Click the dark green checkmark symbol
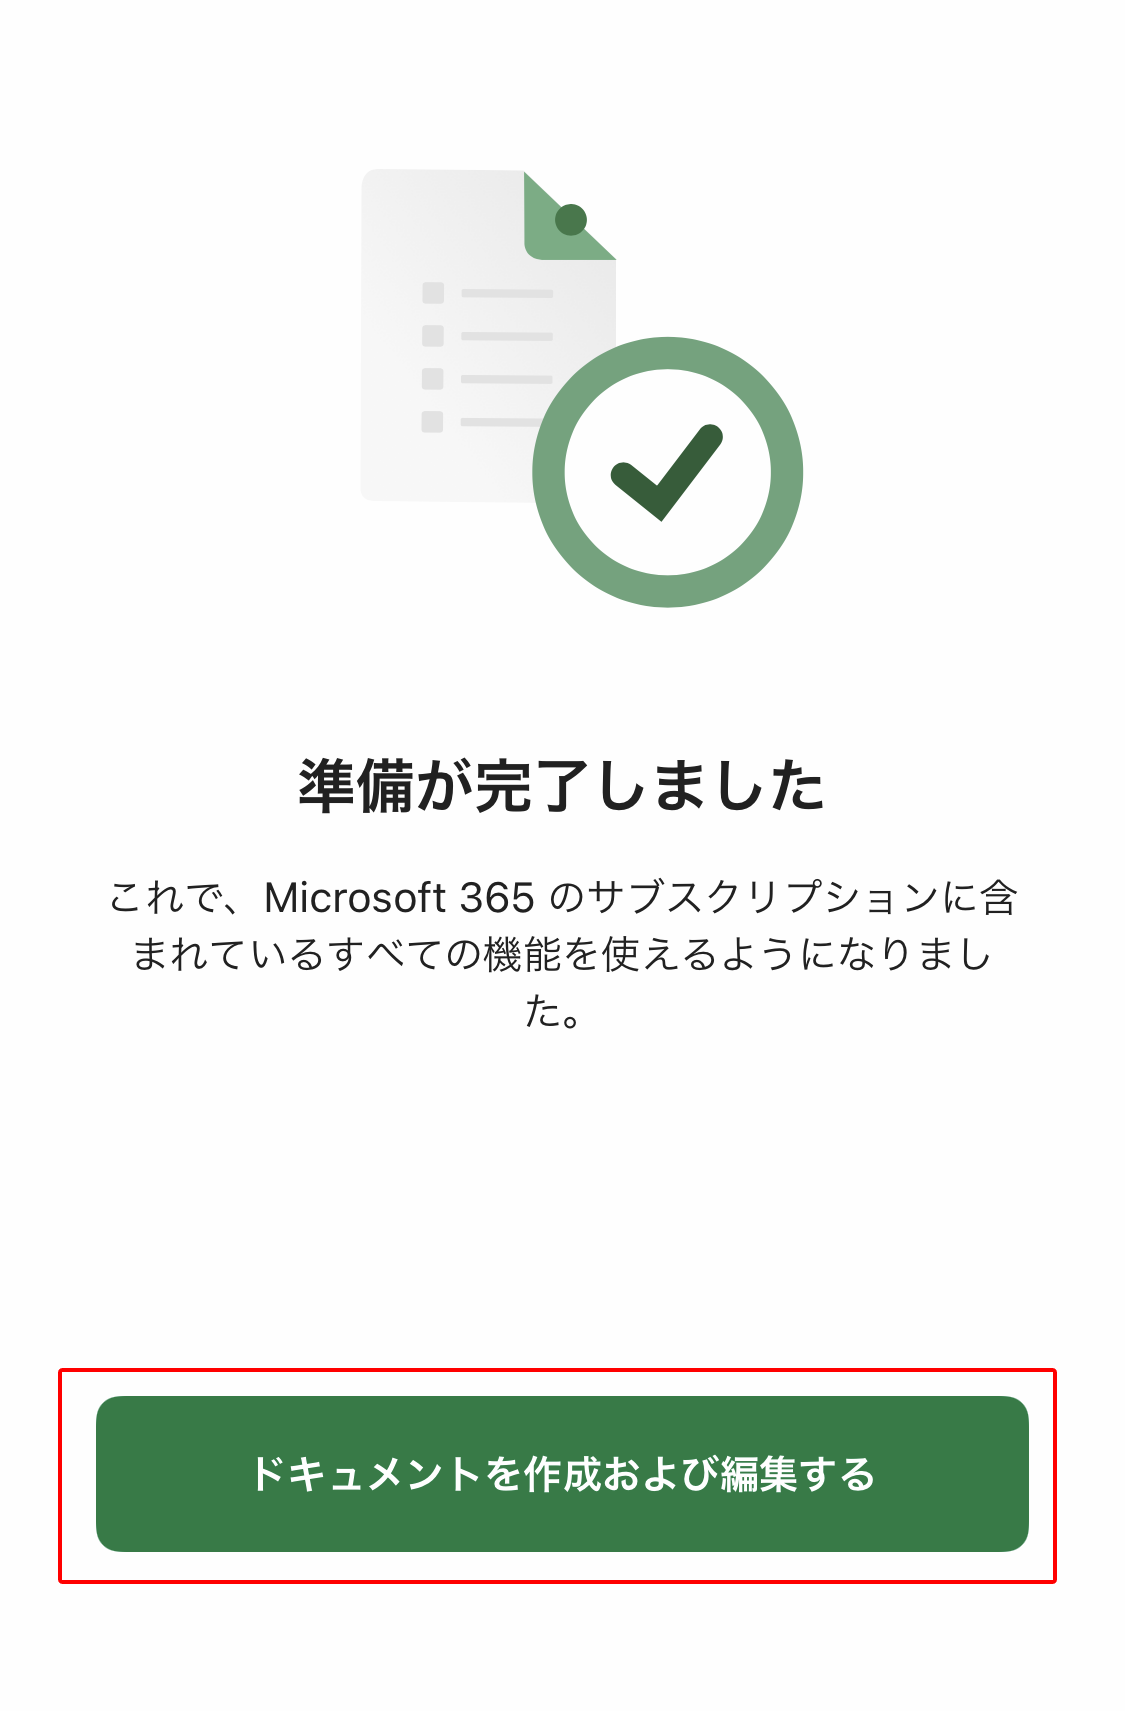The height and width of the screenshot is (1711, 1125). [x=667, y=472]
